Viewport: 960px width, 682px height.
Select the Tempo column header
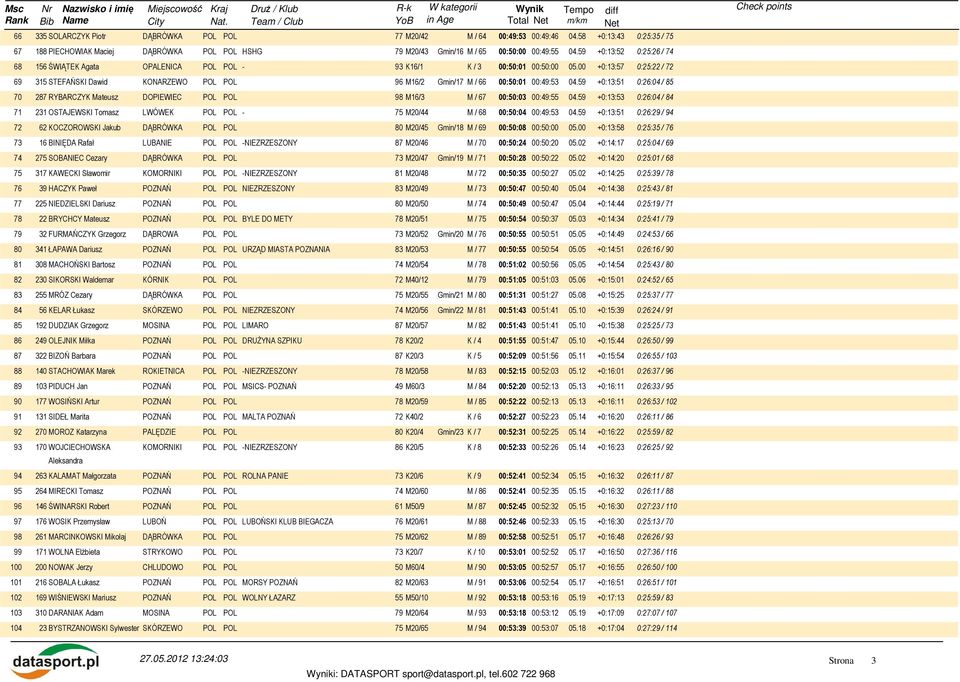[578, 10]
